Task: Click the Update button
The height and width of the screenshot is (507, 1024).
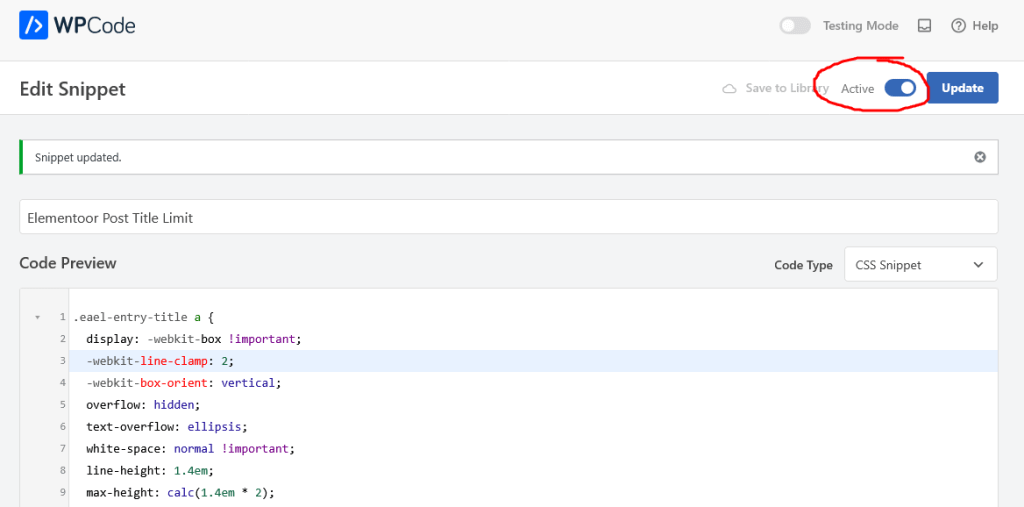Action: (963, 88)
